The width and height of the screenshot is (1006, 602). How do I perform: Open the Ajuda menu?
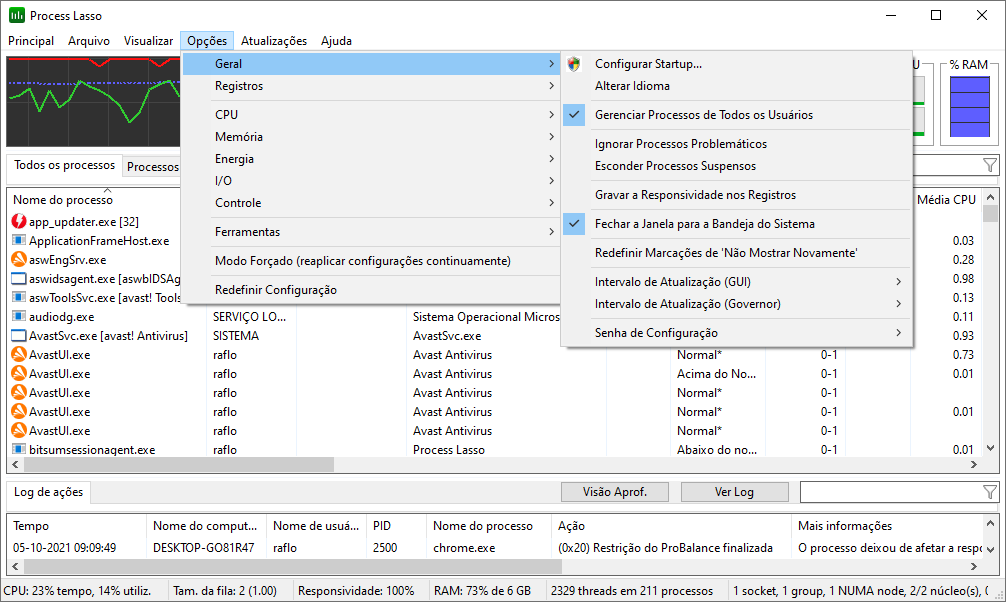(x=336, y=41)
